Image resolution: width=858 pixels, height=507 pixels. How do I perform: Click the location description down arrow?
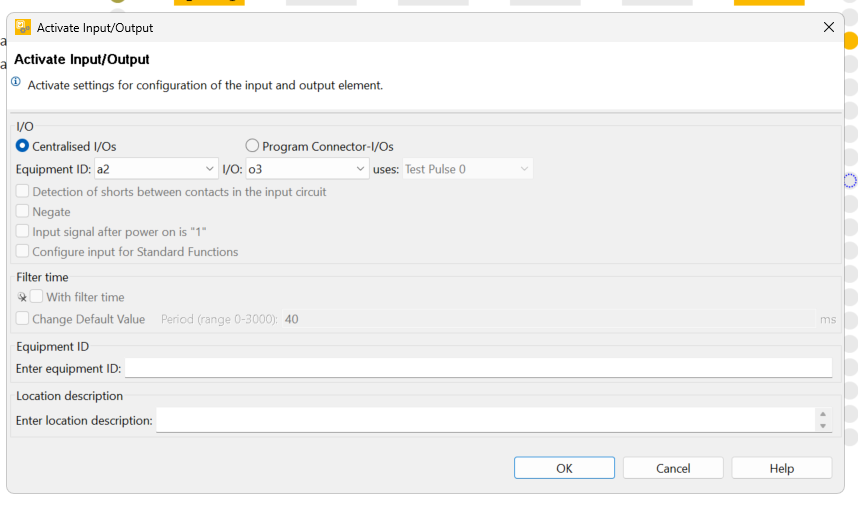pos(823,426)
